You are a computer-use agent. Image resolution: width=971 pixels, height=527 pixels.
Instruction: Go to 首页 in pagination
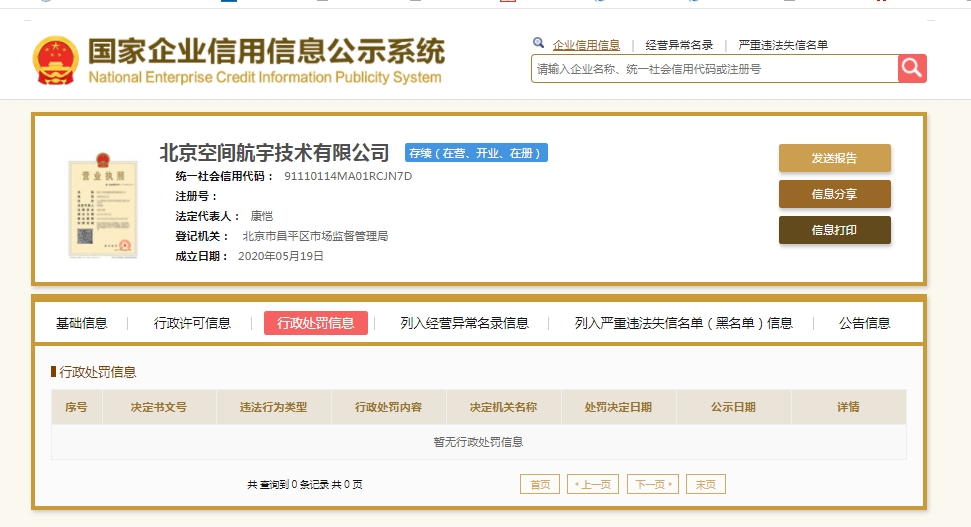[540, 484]
